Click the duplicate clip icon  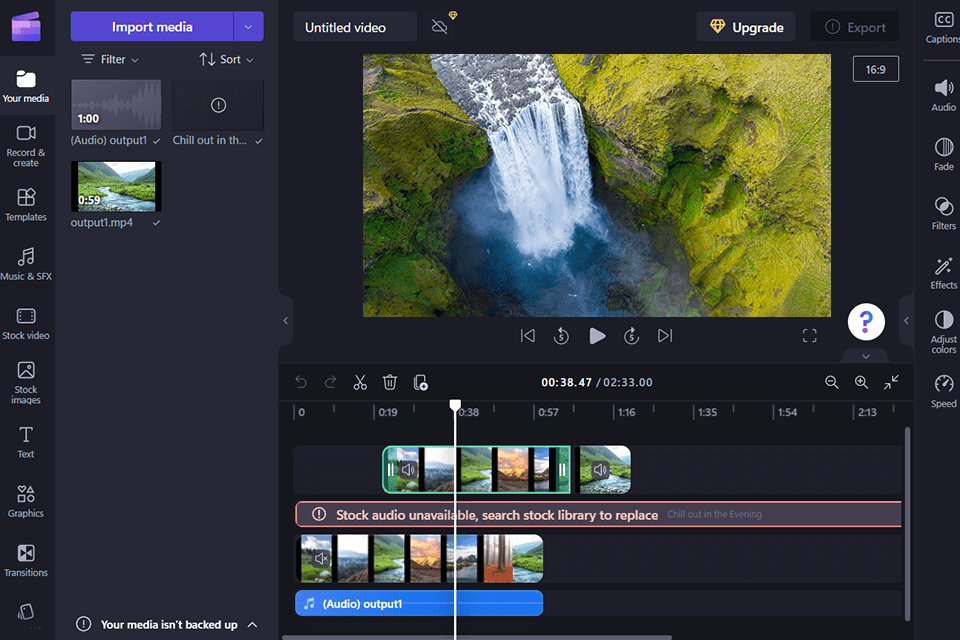421,382
